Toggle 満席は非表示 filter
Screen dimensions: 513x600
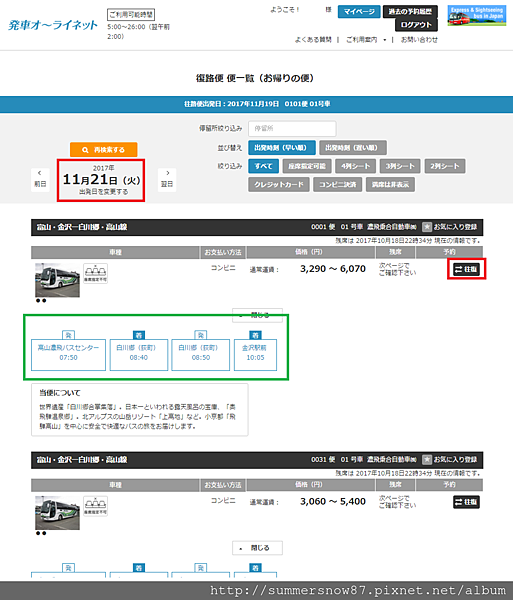click(x=390, y=184)
